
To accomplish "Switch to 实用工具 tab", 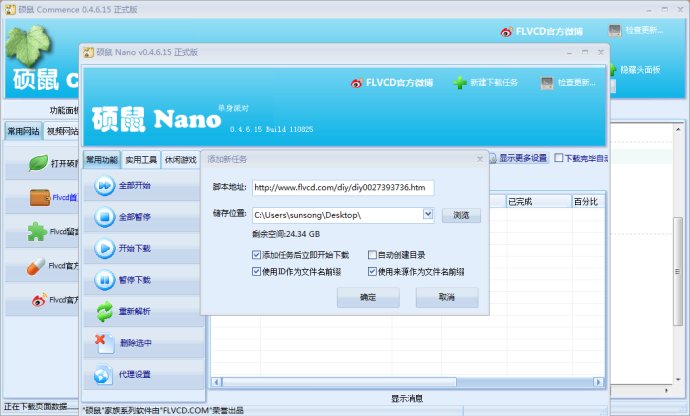I will pyautogui.click(x=141, y=160).
